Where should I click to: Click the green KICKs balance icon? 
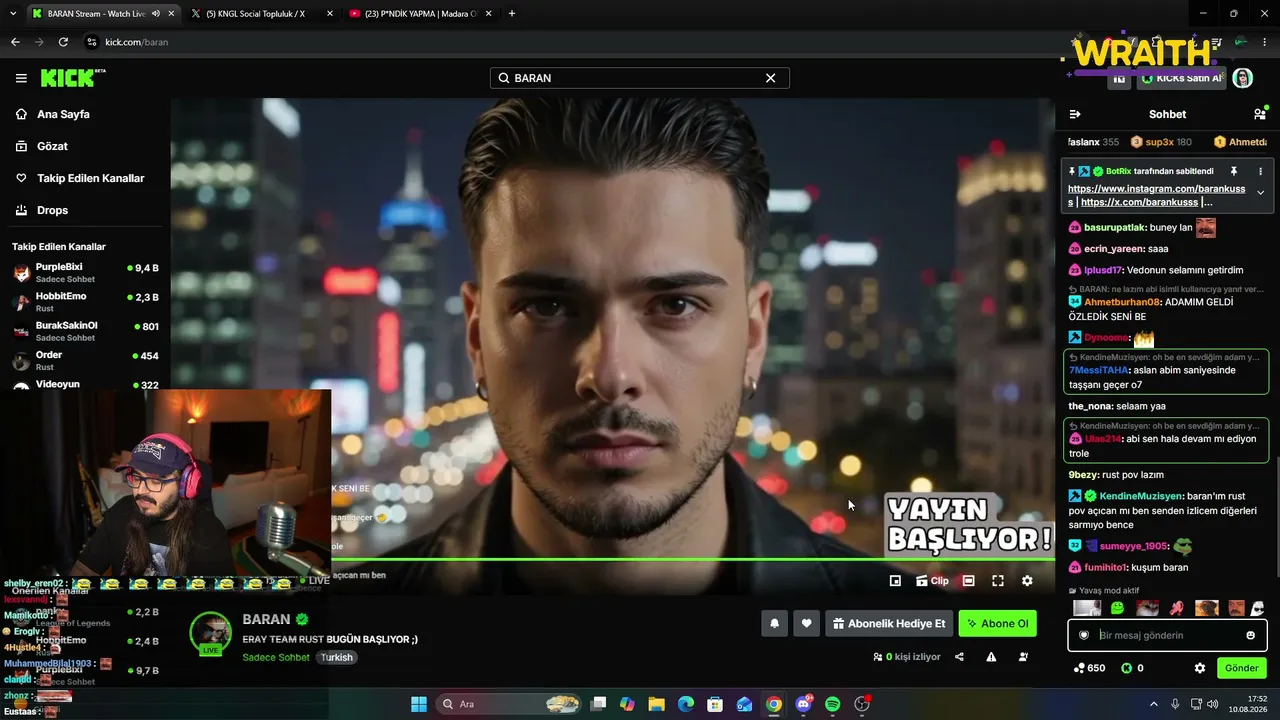pyautogui.click(x=1126, y=668)
